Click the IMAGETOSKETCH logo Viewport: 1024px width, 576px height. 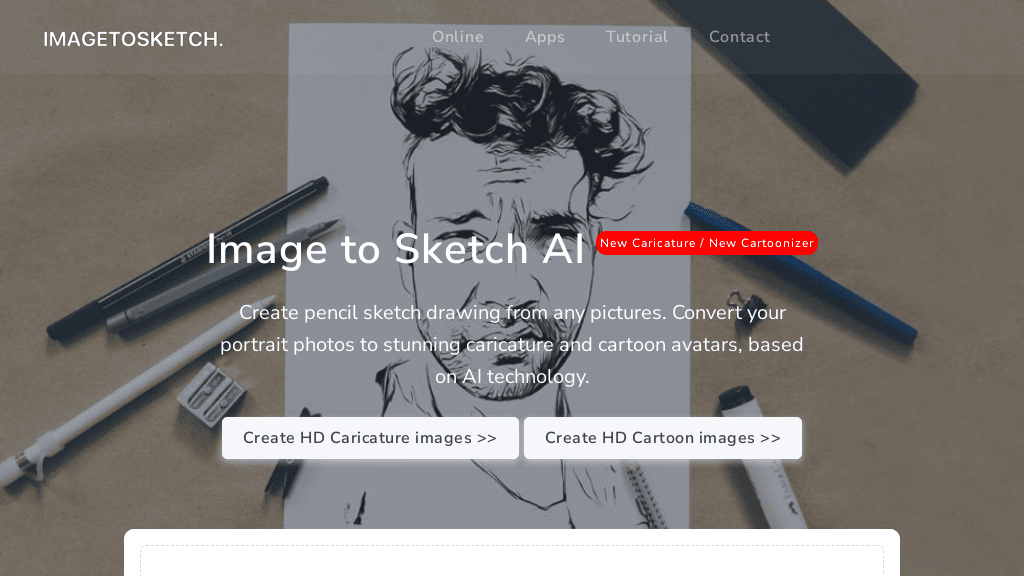pos(133,40)
